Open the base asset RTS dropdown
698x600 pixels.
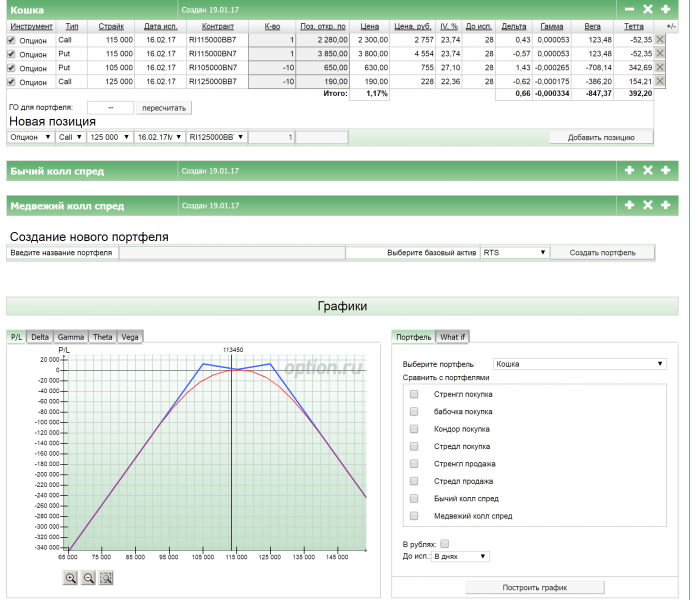(x=514, y=253)
